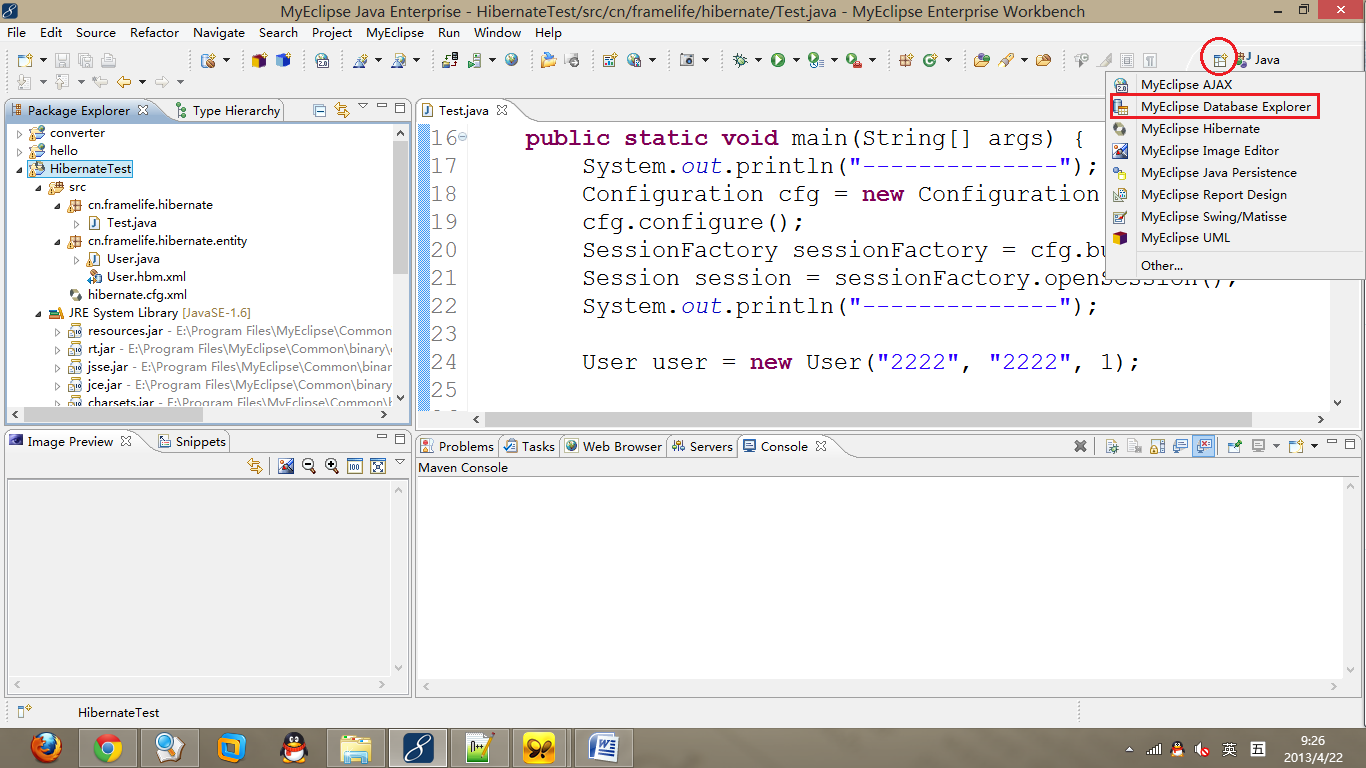
Task: Toggle Show Console When Output Changes
Action: point(1181,446)
